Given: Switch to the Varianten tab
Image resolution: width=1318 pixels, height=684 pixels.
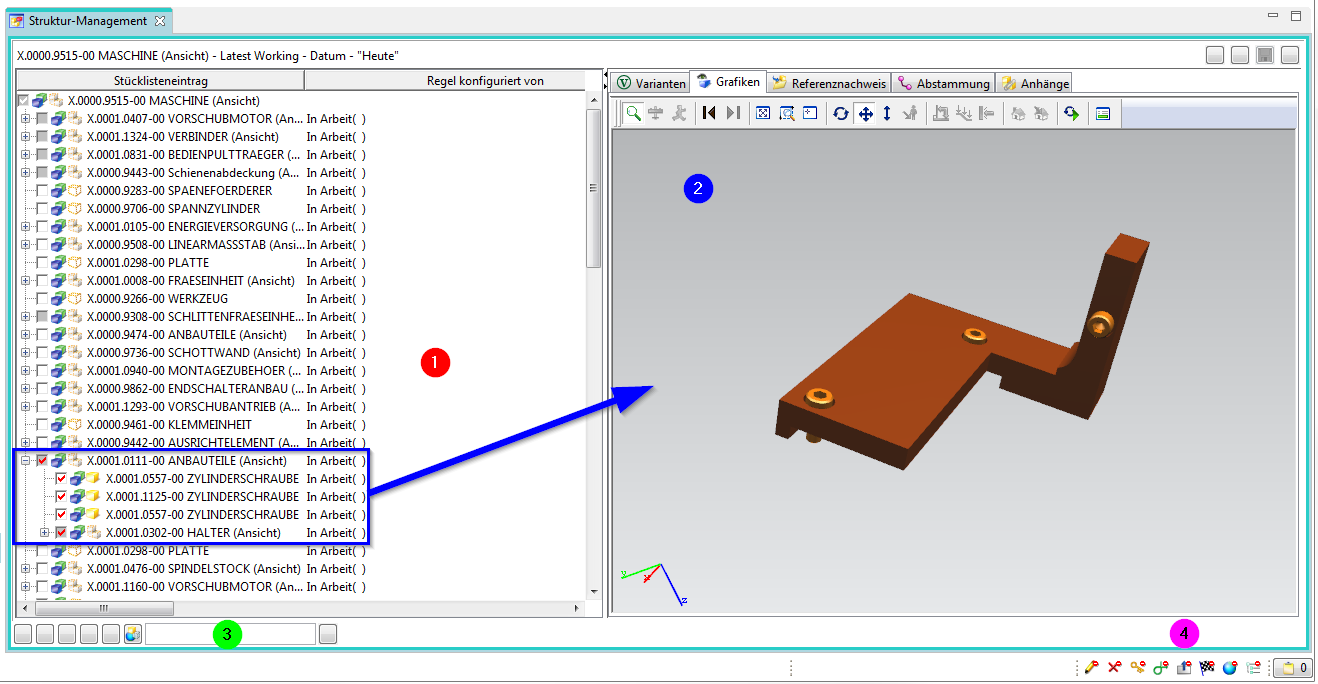Looking at the screenshot, I should pyautogui.click(x=650, y=83).
